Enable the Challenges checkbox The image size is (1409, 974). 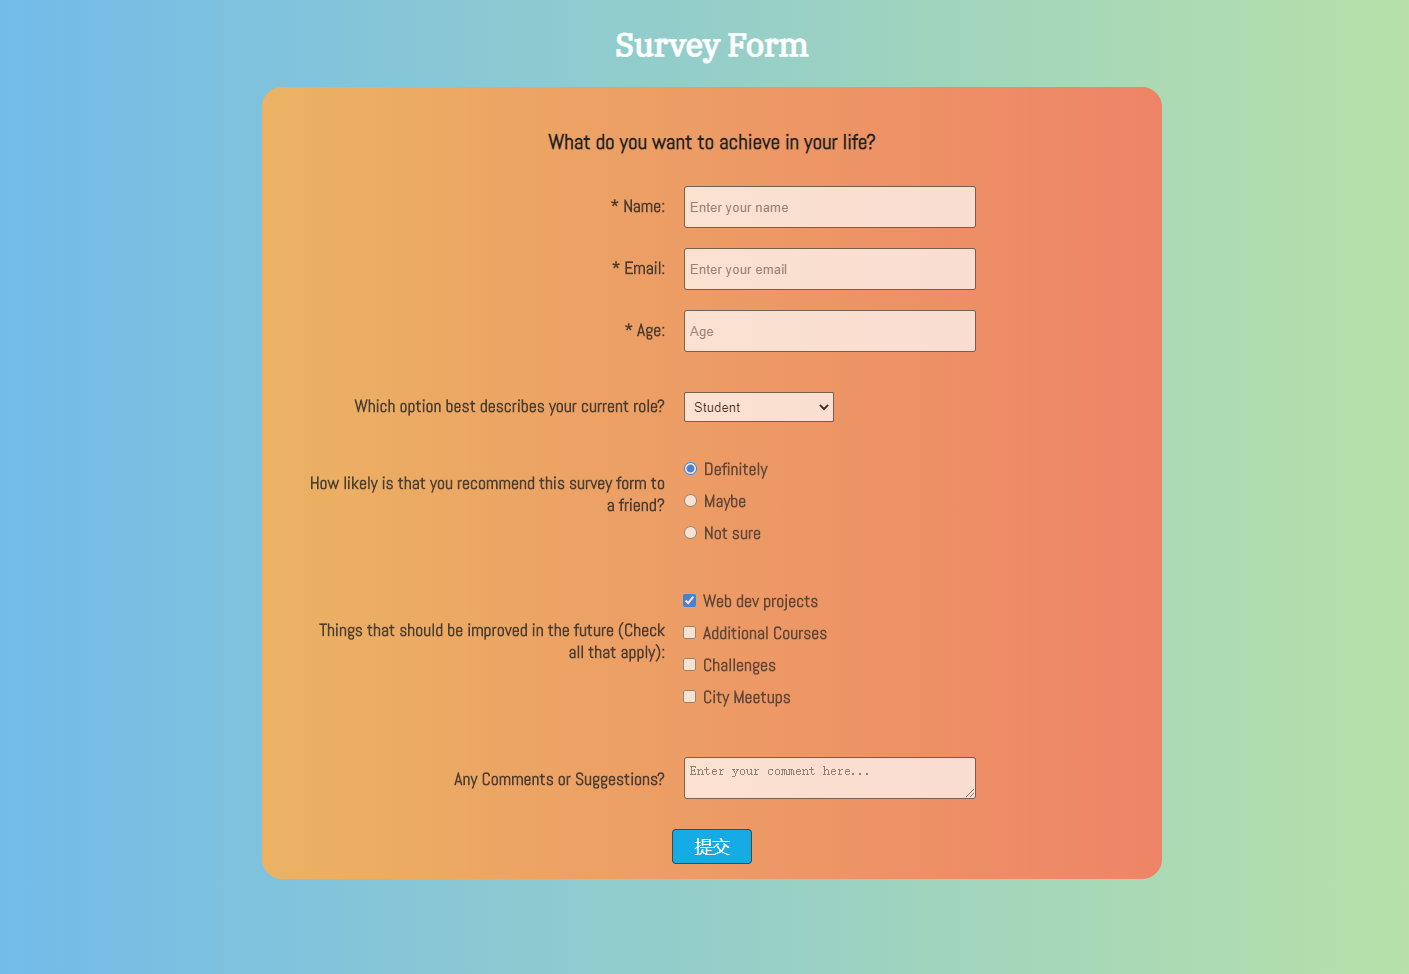click(x=689, y=665)
